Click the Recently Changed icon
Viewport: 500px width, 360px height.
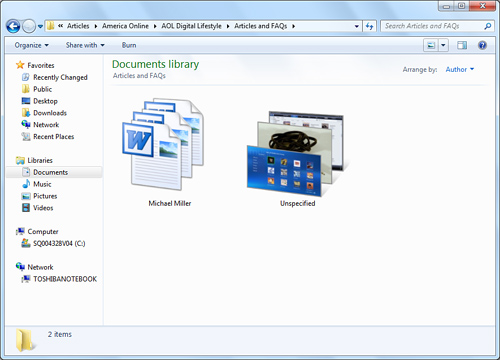(26, 77)
